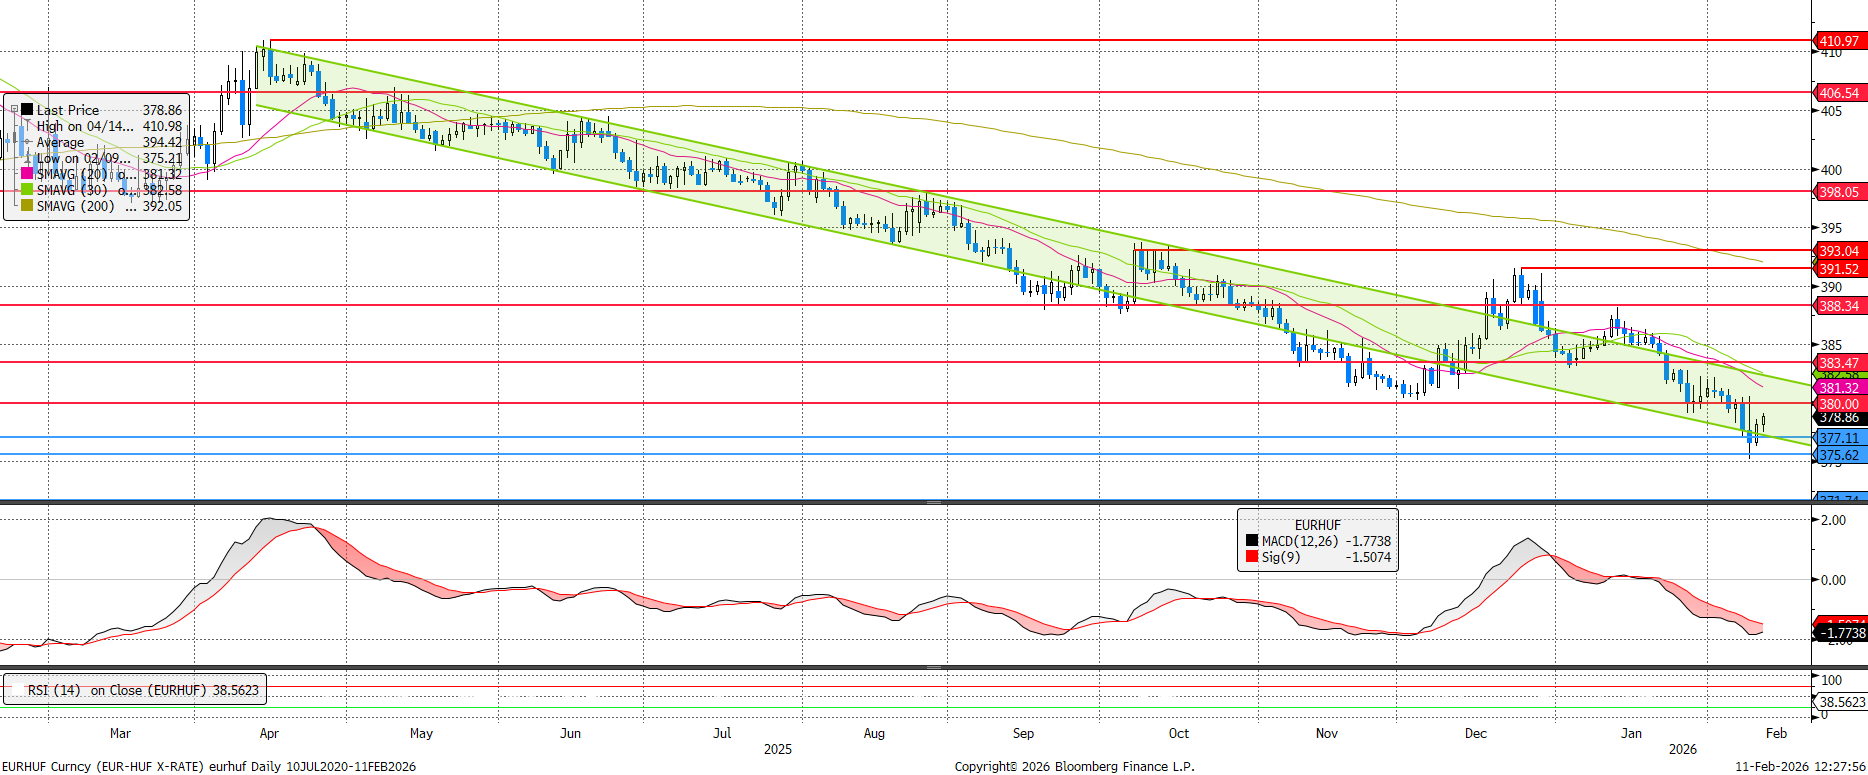This screenshot has width=1868, height=775.
Task: Select the Average marker icon in legend
Action: 27,142
